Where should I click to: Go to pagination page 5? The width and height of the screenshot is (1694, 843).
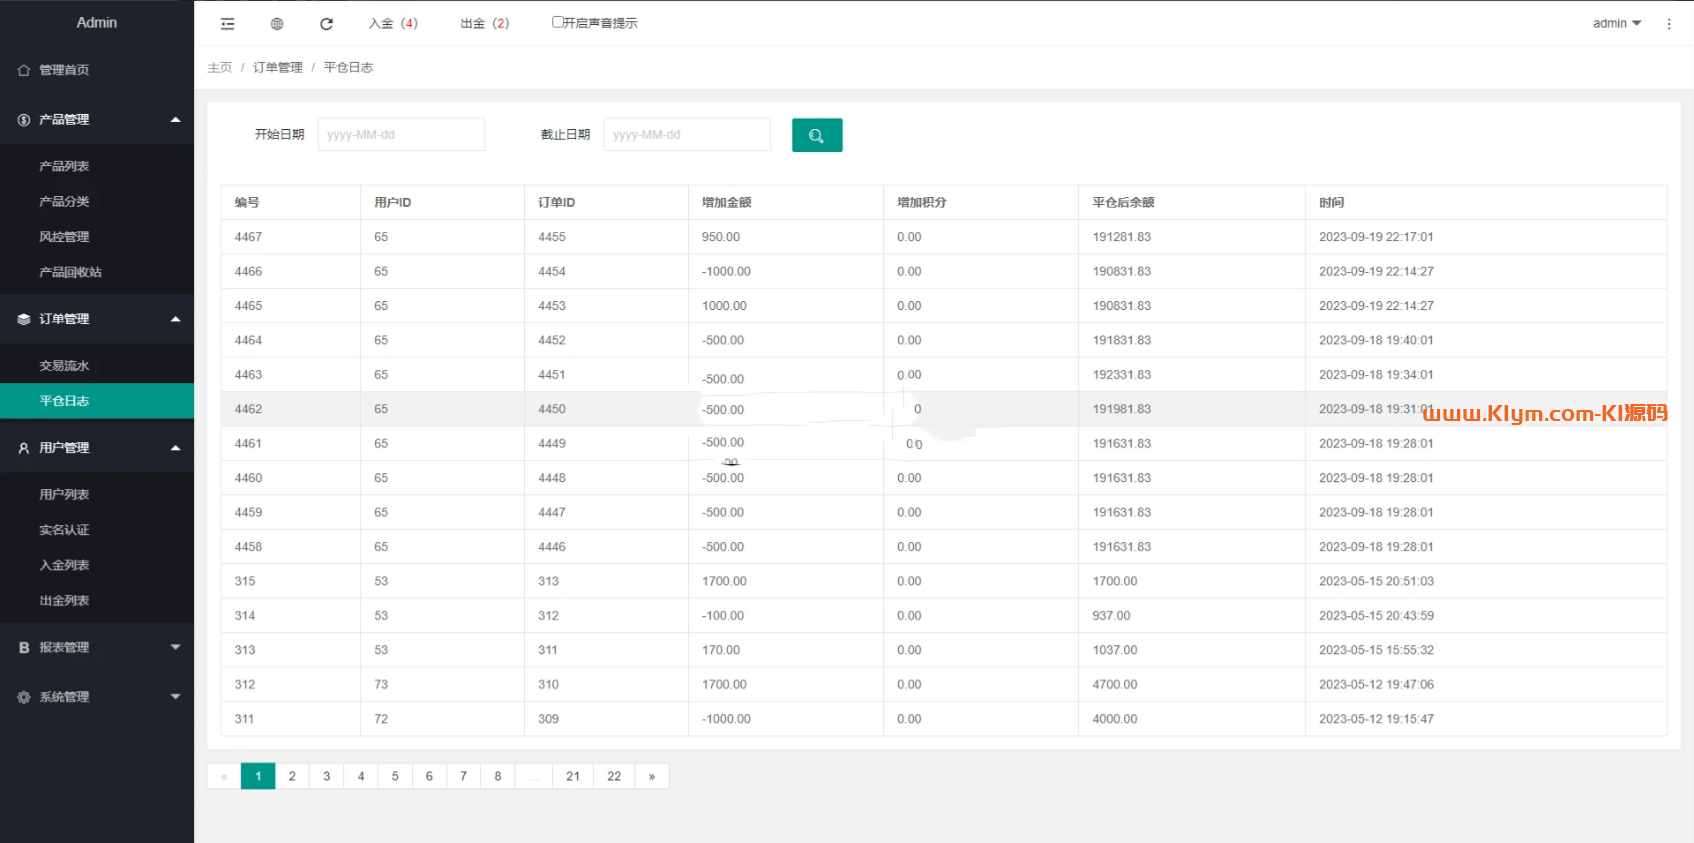pos(395,776)
